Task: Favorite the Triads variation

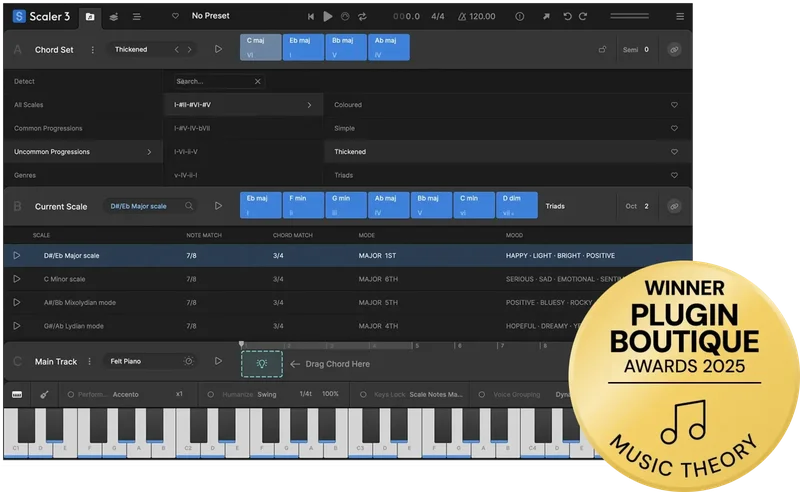Action: (x=674, y=175)
